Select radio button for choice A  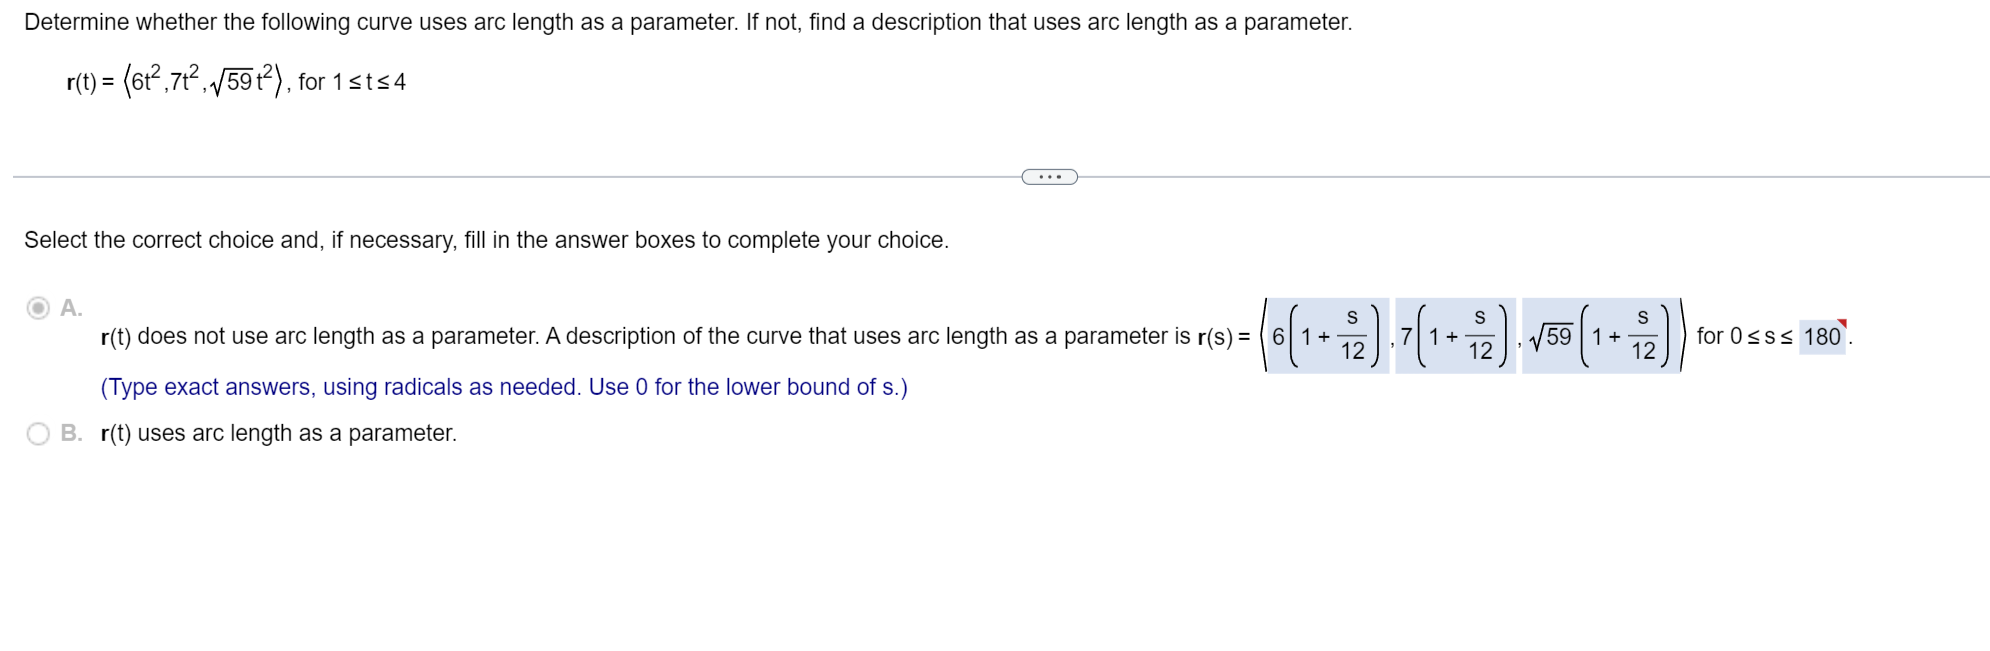(38, 308)
